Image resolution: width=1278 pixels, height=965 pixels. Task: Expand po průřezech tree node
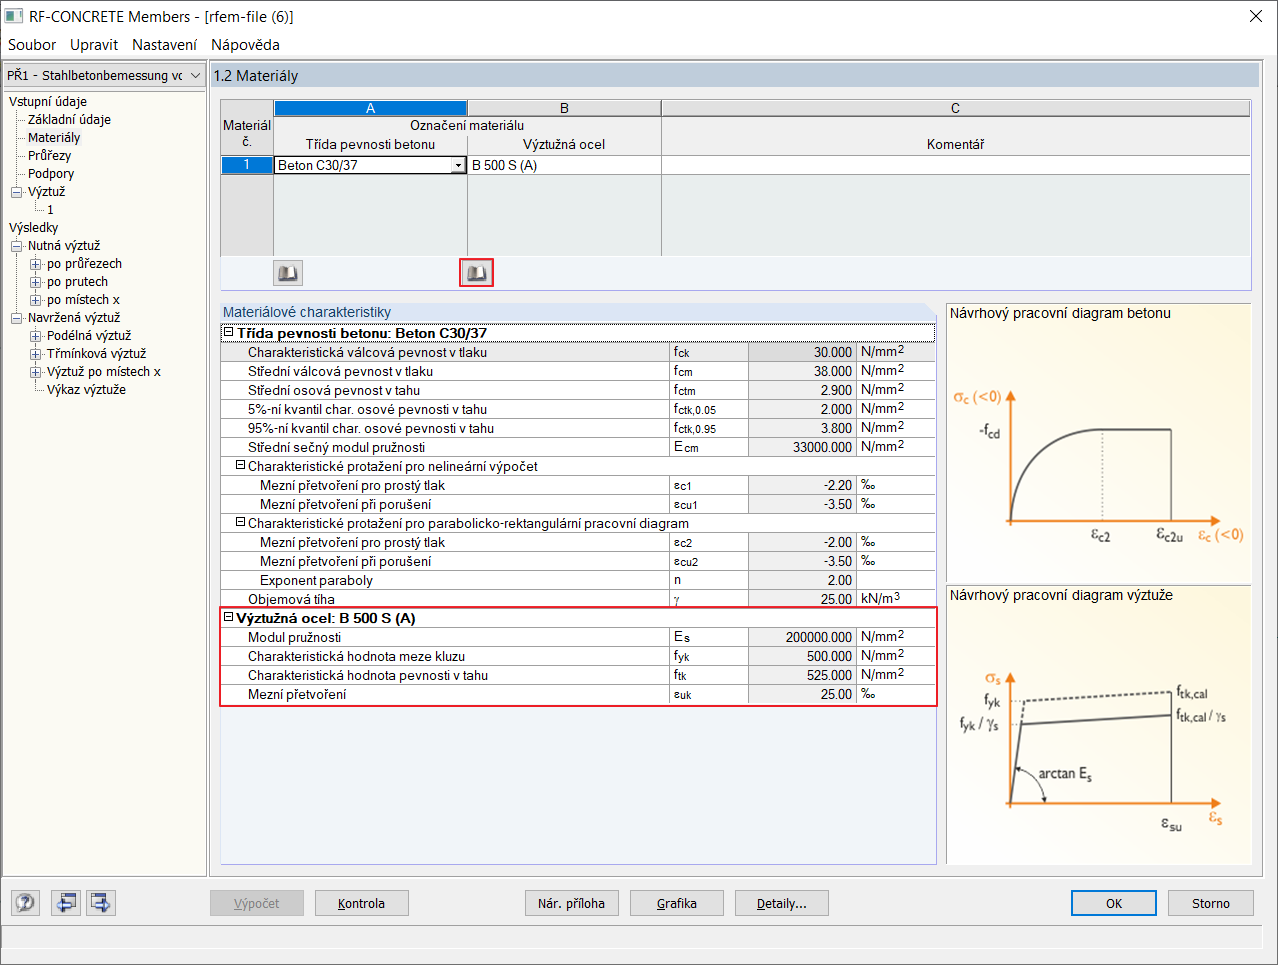coord(35,264)
